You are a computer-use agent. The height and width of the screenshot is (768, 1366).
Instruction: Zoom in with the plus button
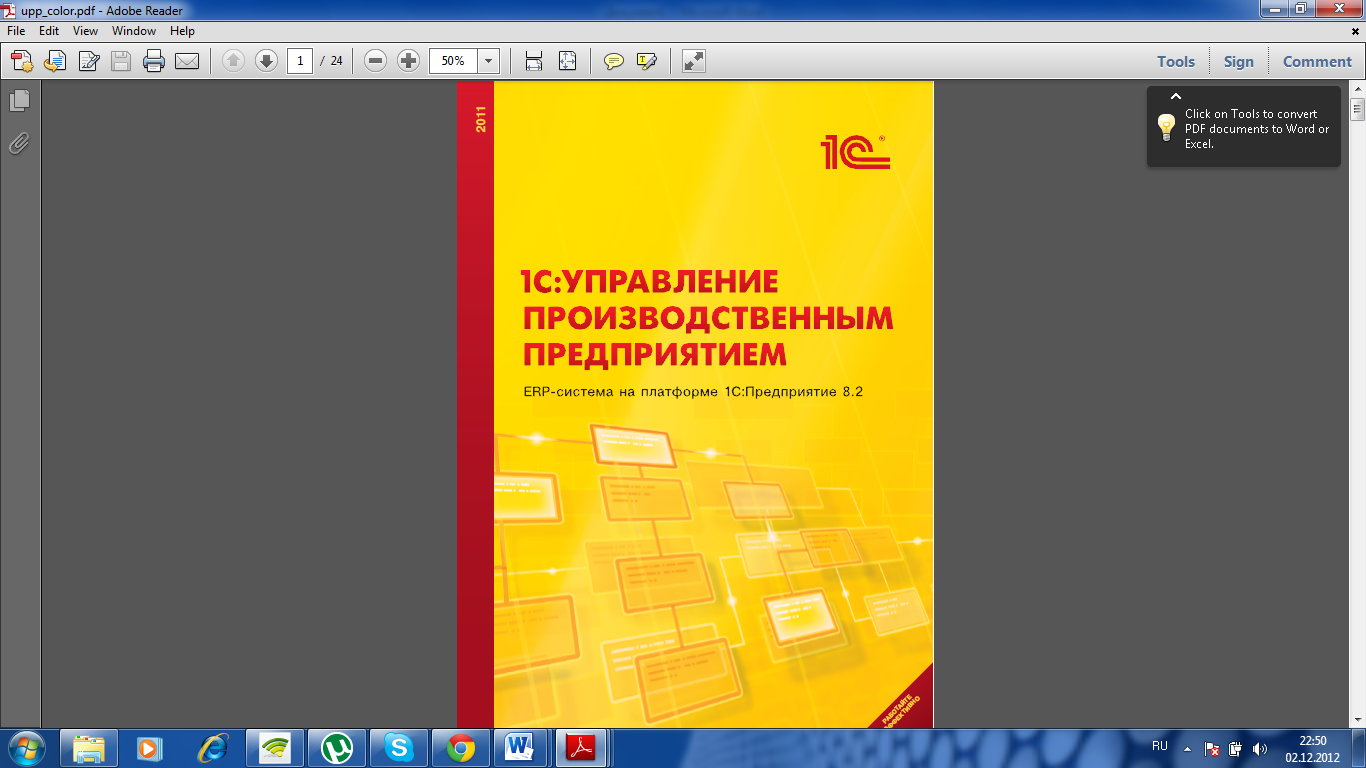408,61
